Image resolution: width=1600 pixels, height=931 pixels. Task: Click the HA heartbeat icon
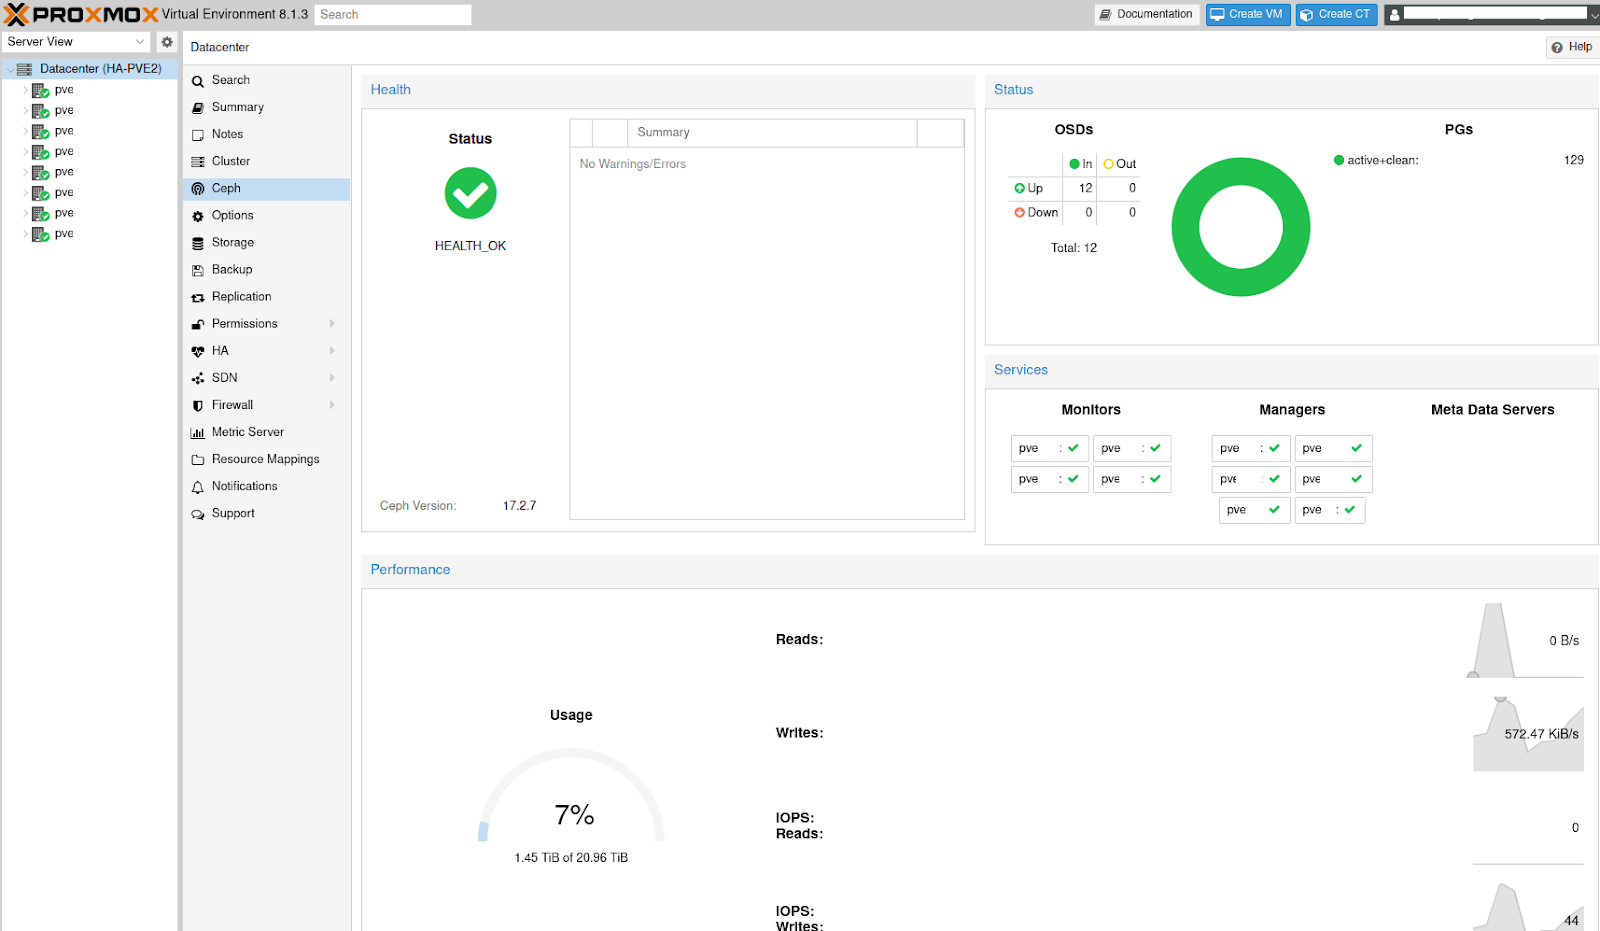tap(198, 351)
